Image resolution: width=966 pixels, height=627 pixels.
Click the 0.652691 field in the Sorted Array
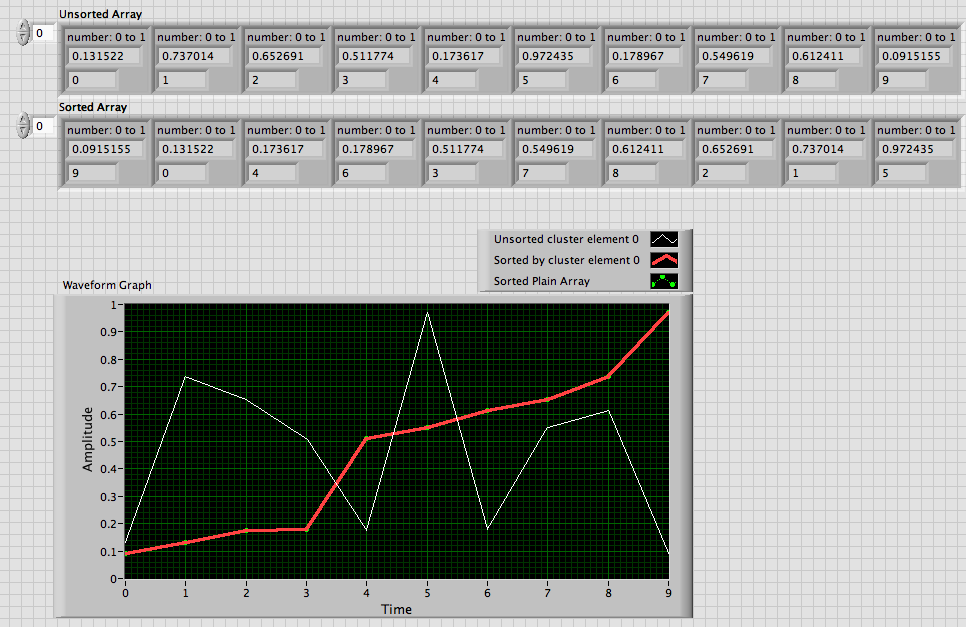click(x=734, y=149)
